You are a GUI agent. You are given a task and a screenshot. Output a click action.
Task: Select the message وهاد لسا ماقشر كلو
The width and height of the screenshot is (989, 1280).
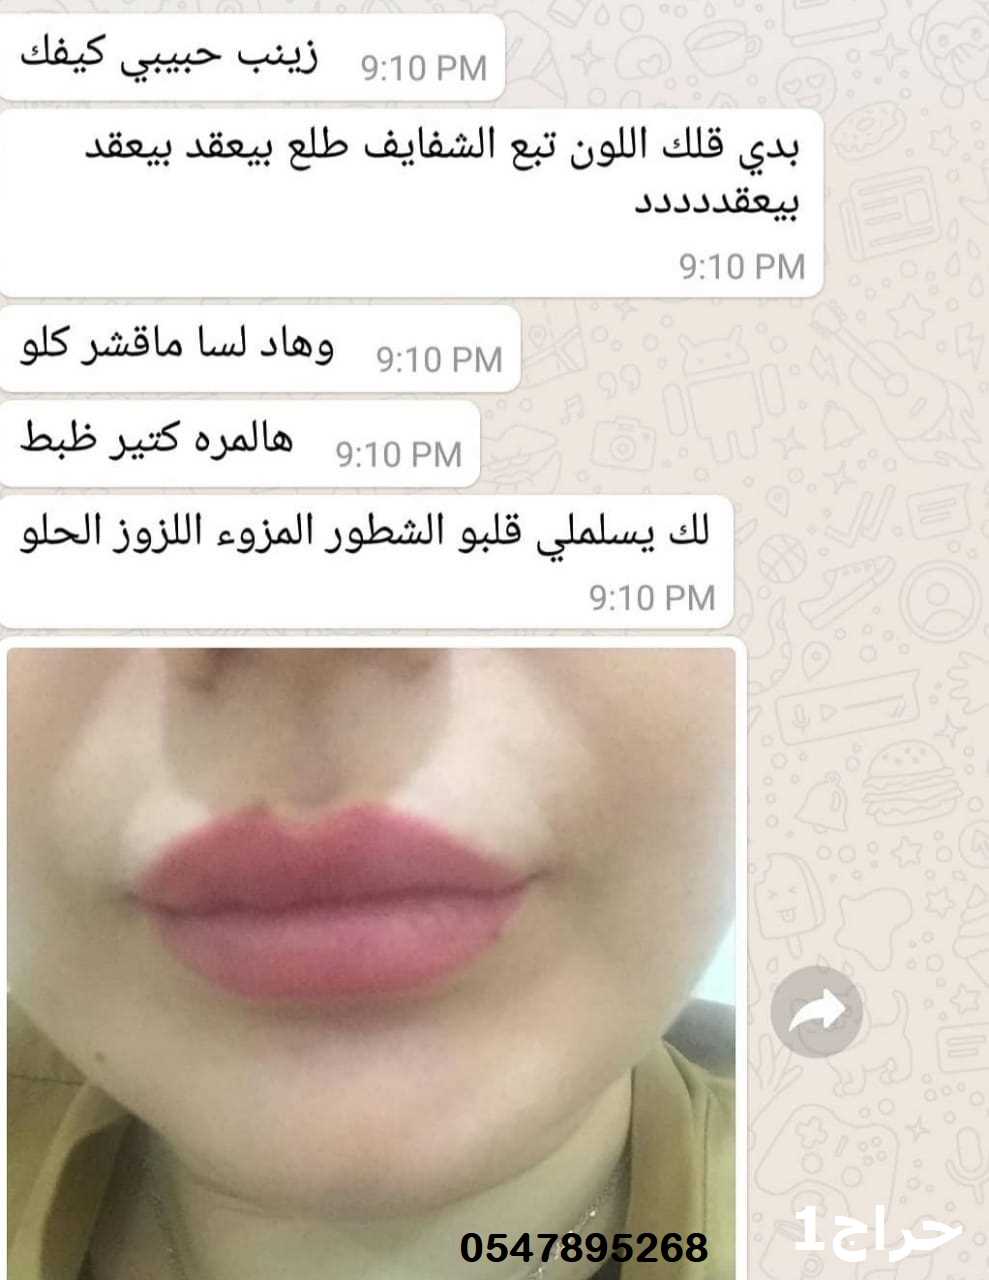pyautogui.click(x=260, y=349)
